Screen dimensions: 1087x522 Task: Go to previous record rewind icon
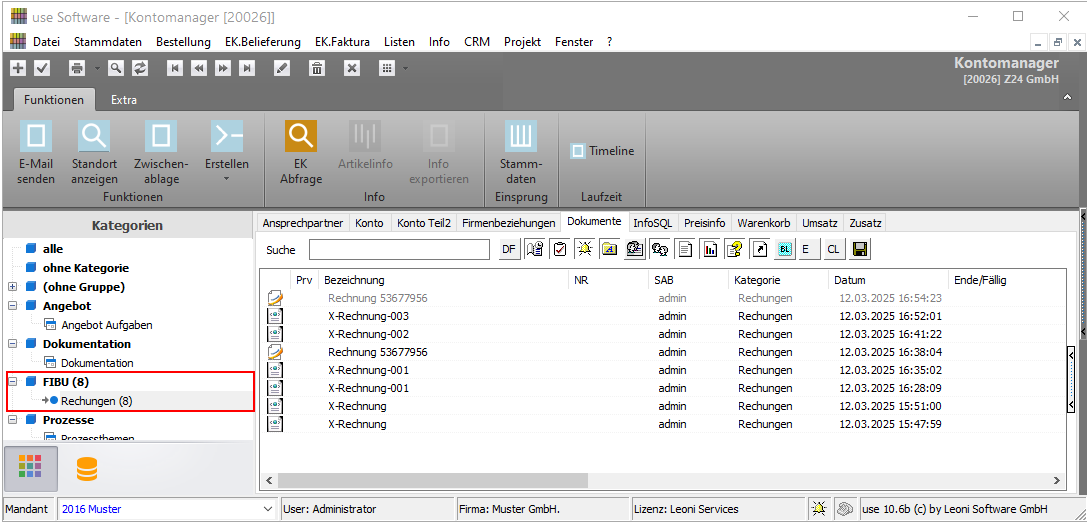tap(199, 68)
